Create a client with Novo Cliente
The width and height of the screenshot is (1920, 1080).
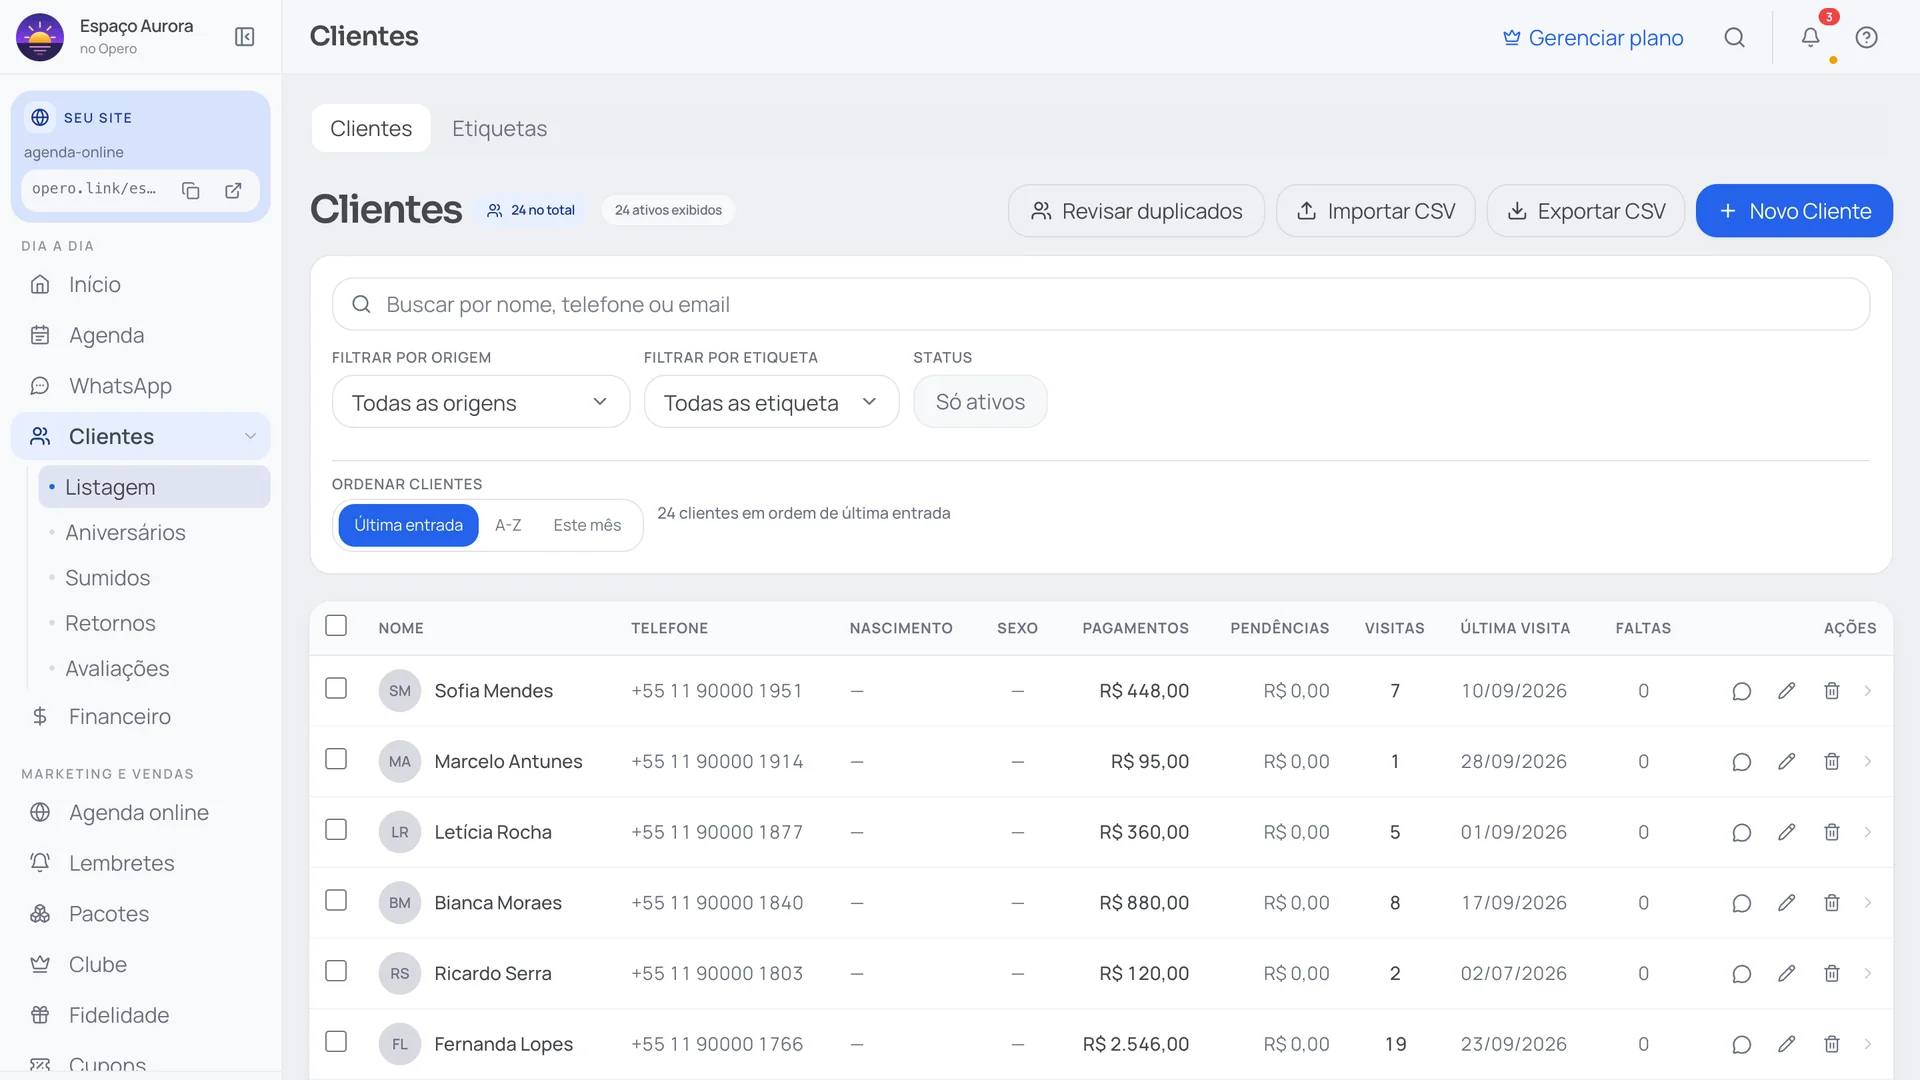point(1794,211)
